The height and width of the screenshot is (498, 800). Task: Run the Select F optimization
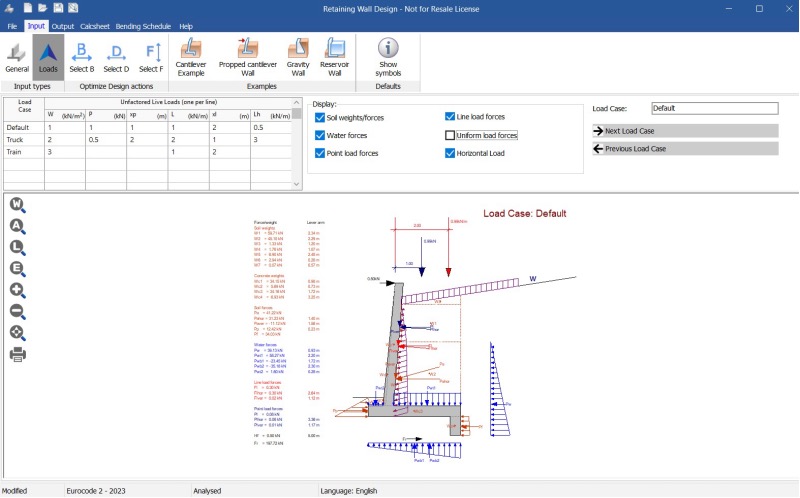(151, 57)
